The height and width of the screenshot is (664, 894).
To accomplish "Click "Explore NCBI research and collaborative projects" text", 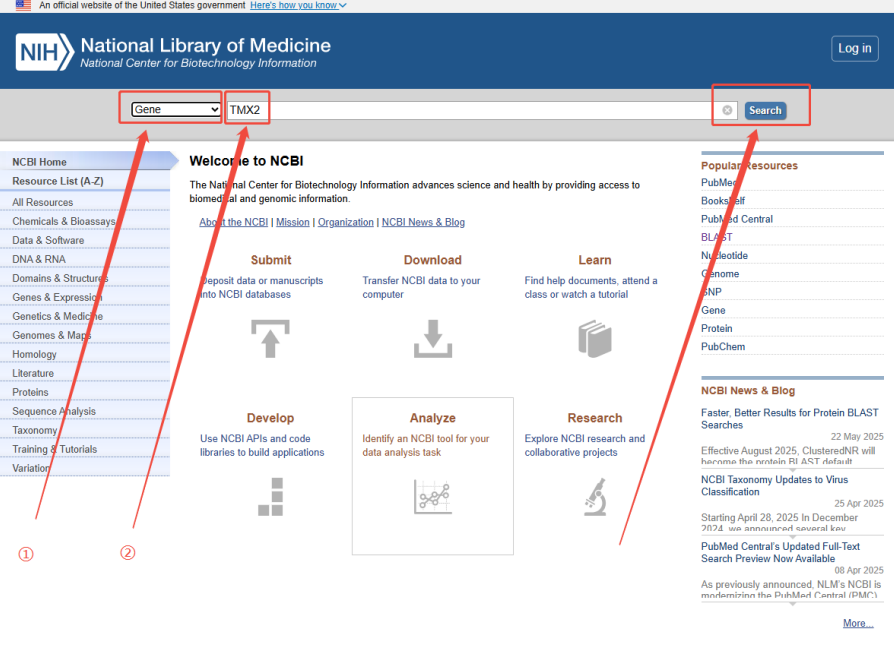I will click(x=584, y=445).
